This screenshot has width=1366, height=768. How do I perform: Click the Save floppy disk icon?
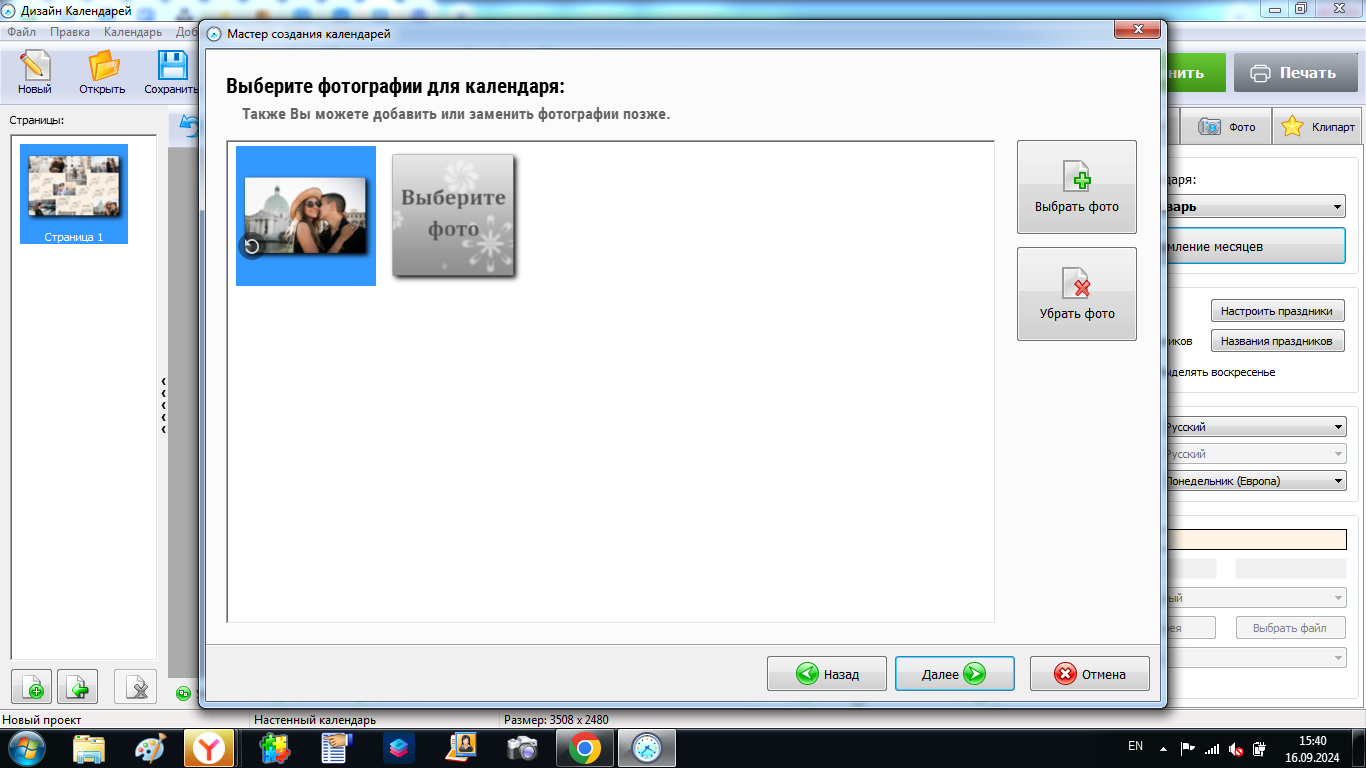(172, 68)
